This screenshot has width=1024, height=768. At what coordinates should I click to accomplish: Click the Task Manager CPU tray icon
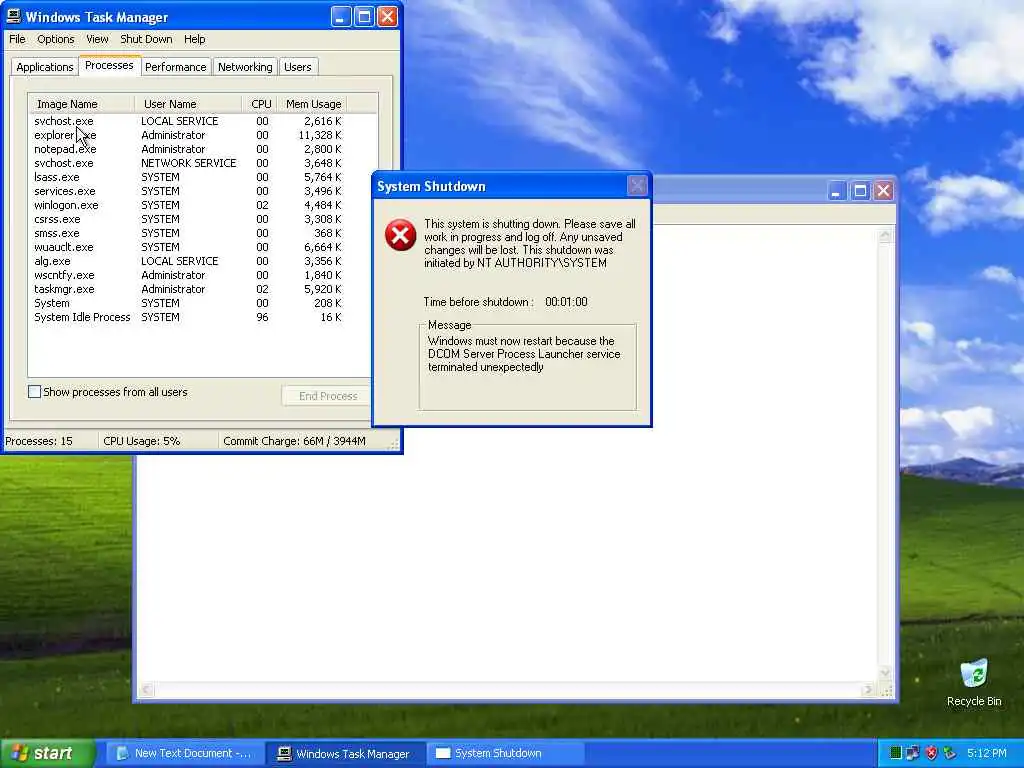click(896, 753)
